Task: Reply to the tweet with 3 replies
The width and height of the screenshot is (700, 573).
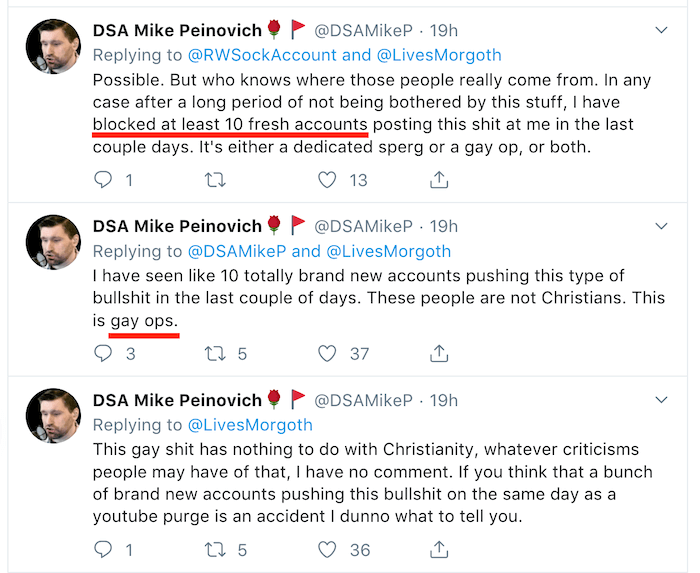Action: point(103,353)
